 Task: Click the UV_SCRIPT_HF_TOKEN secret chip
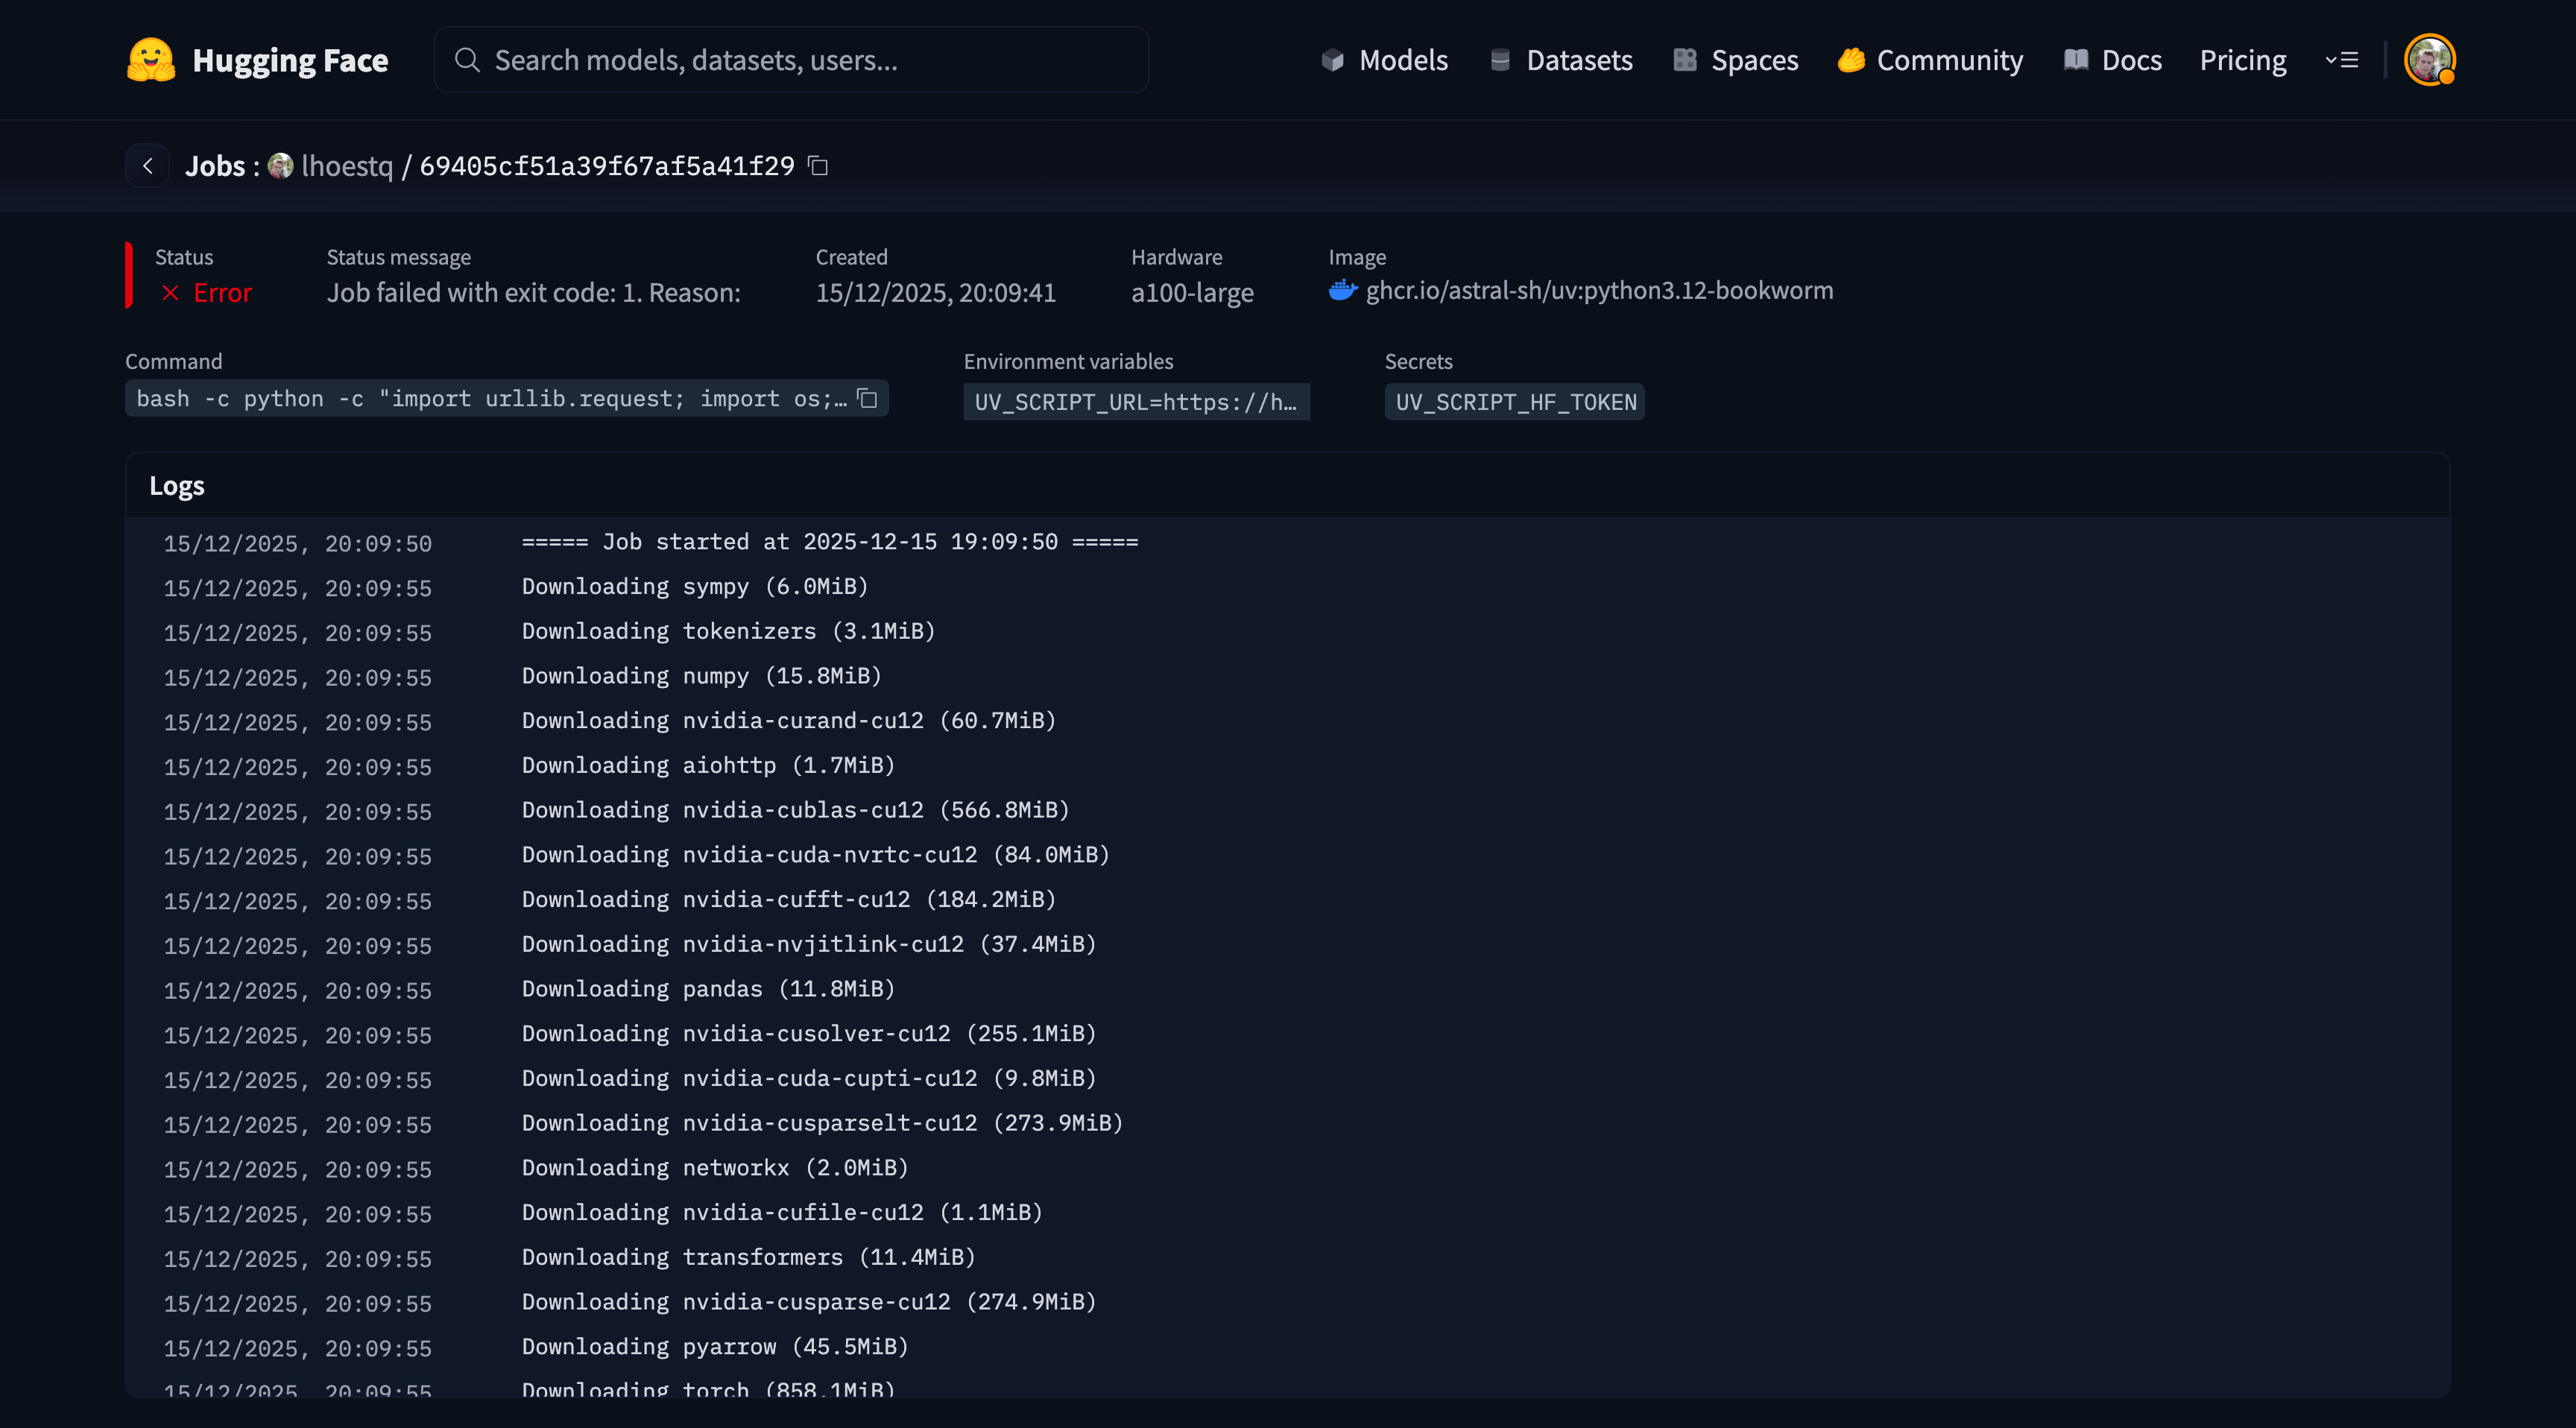(x=1514, y=402)
